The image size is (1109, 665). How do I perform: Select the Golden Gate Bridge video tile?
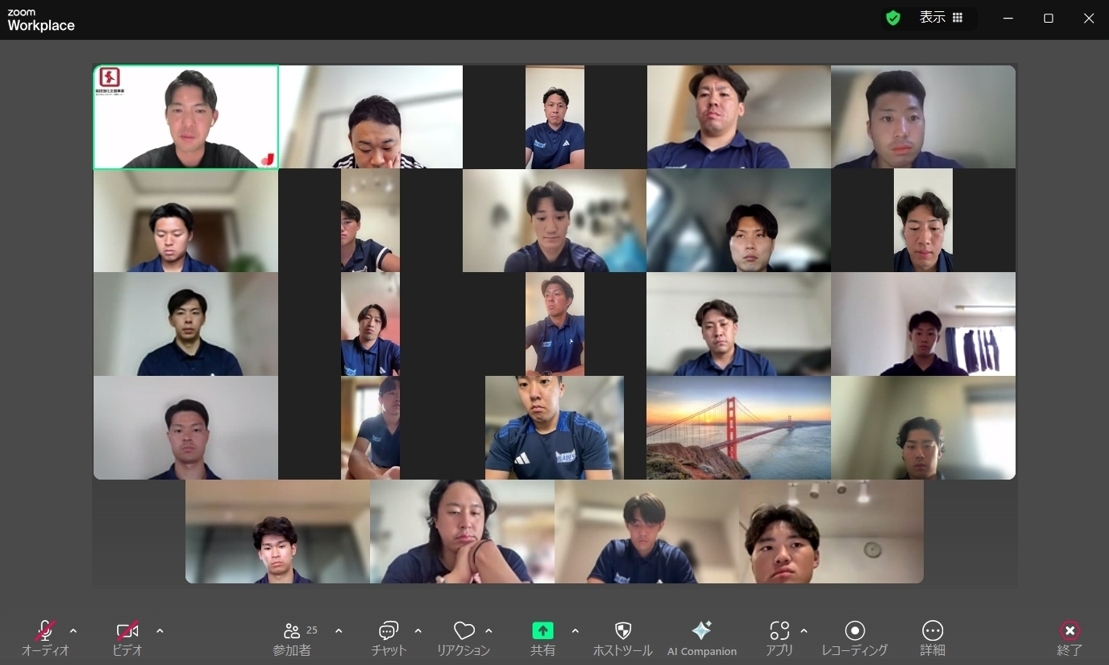(x=738, y=428)
